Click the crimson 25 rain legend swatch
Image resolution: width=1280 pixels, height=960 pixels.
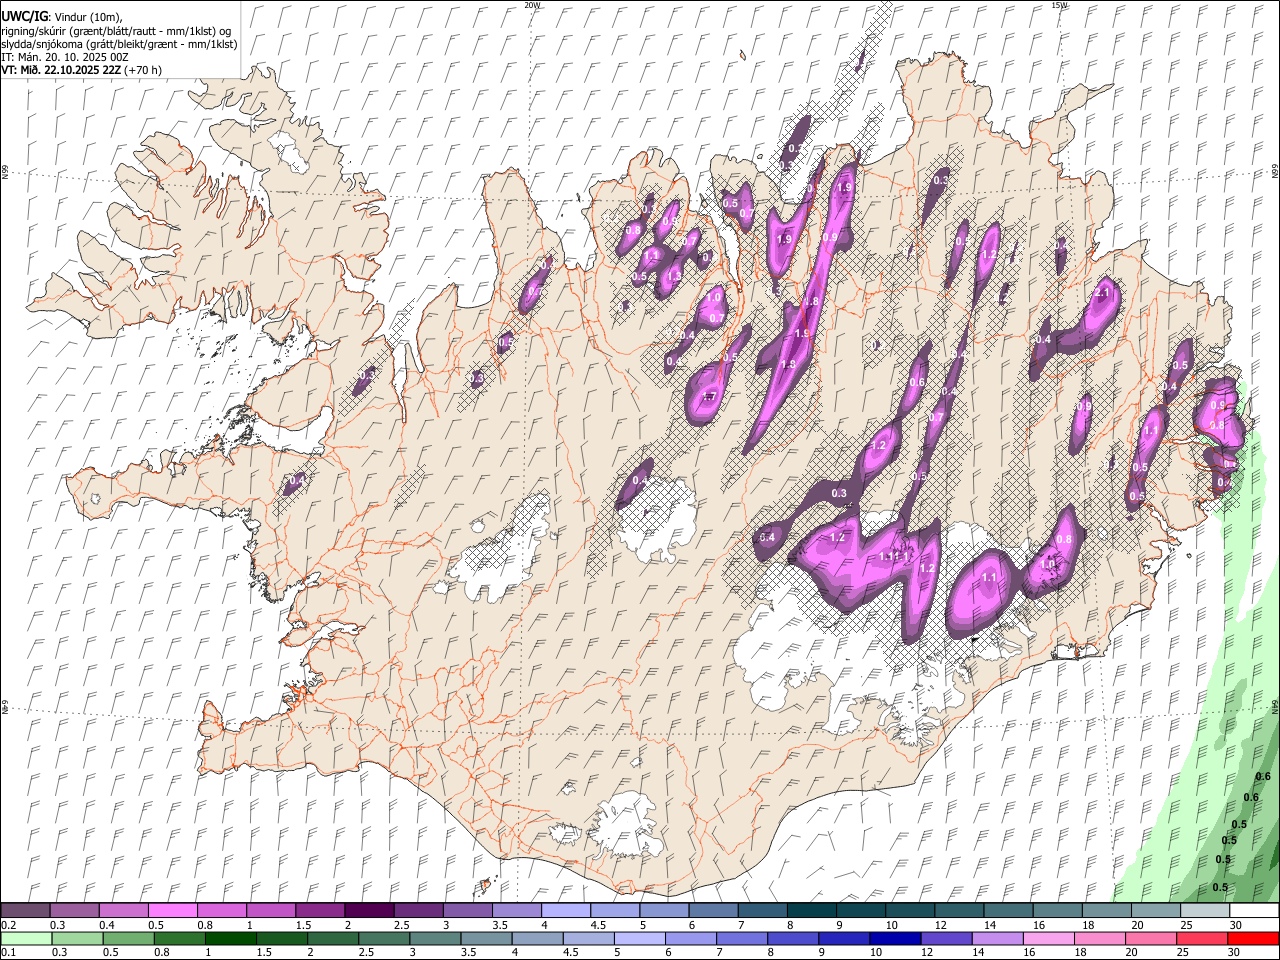coord(1203,939)
